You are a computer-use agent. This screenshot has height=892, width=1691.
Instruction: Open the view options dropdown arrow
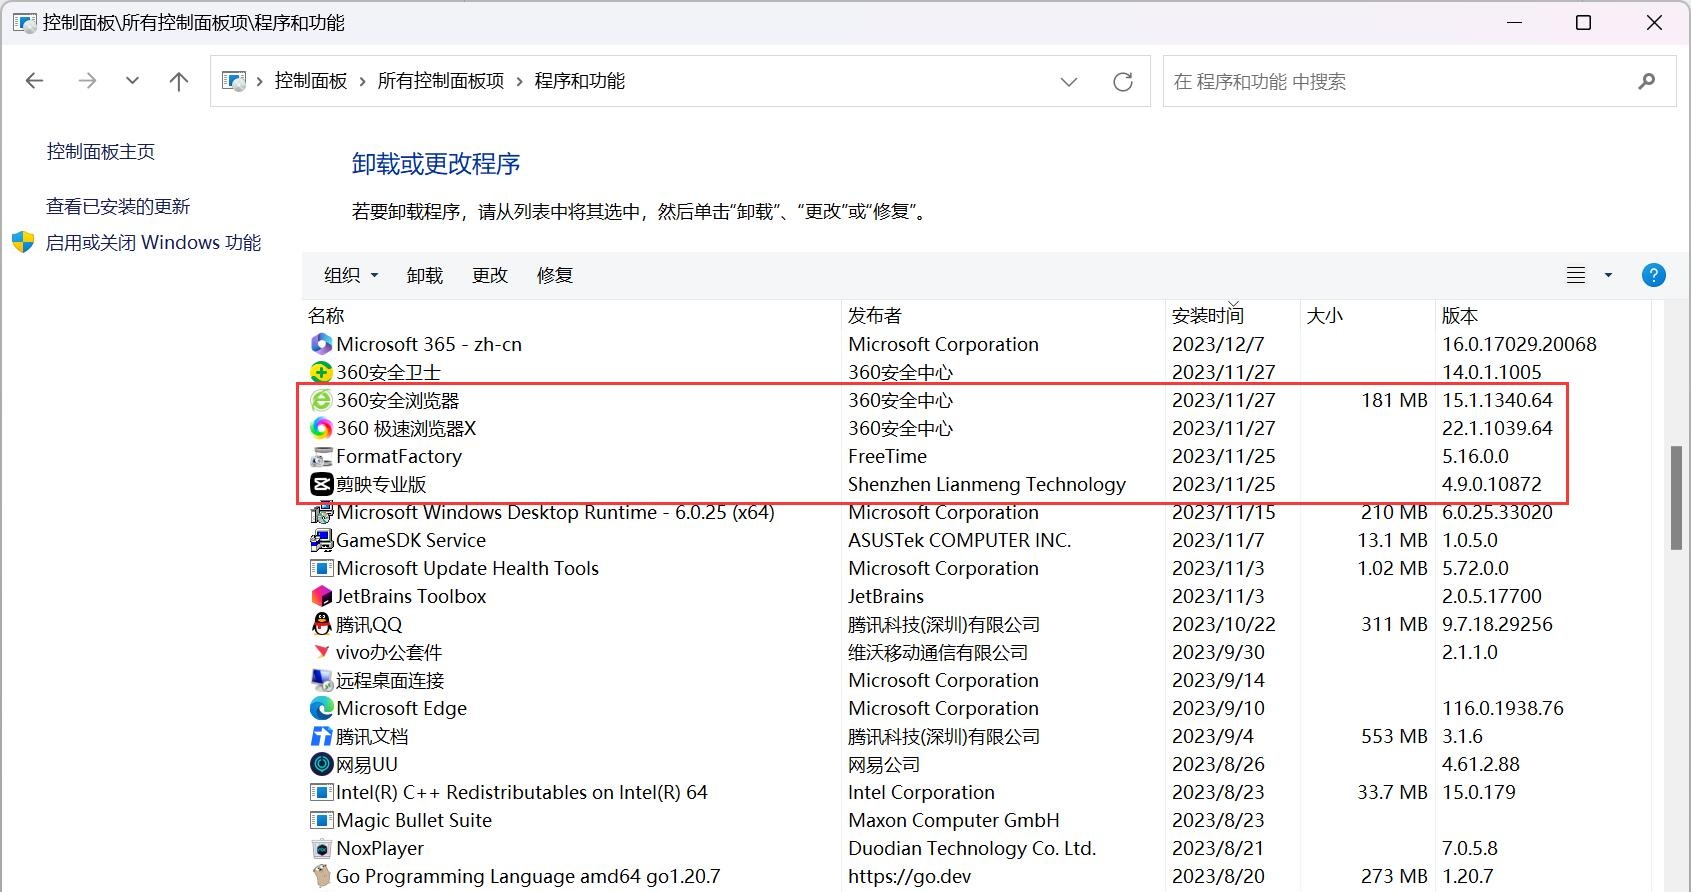point(1608,275)
